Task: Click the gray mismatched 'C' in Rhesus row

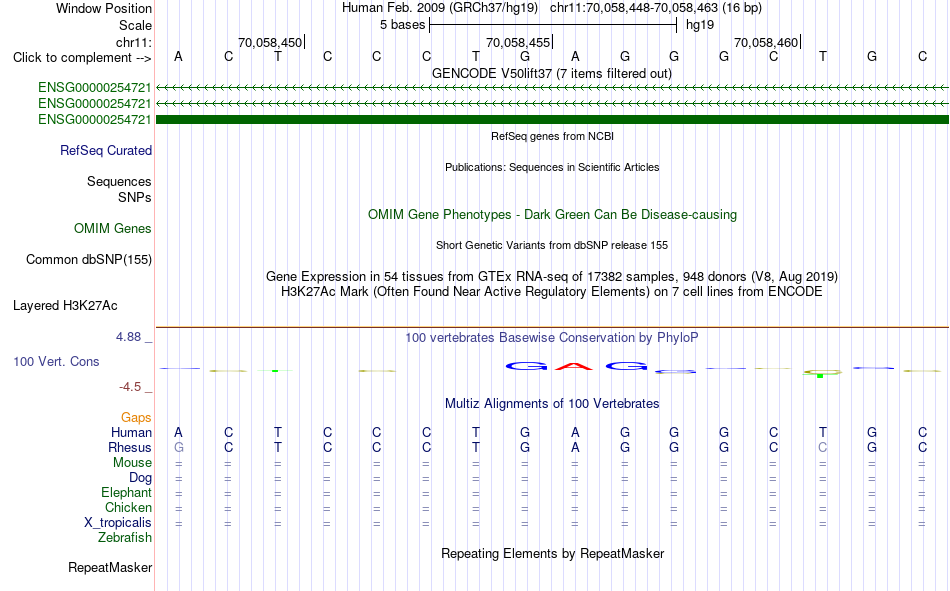Action: coord(822,447)
